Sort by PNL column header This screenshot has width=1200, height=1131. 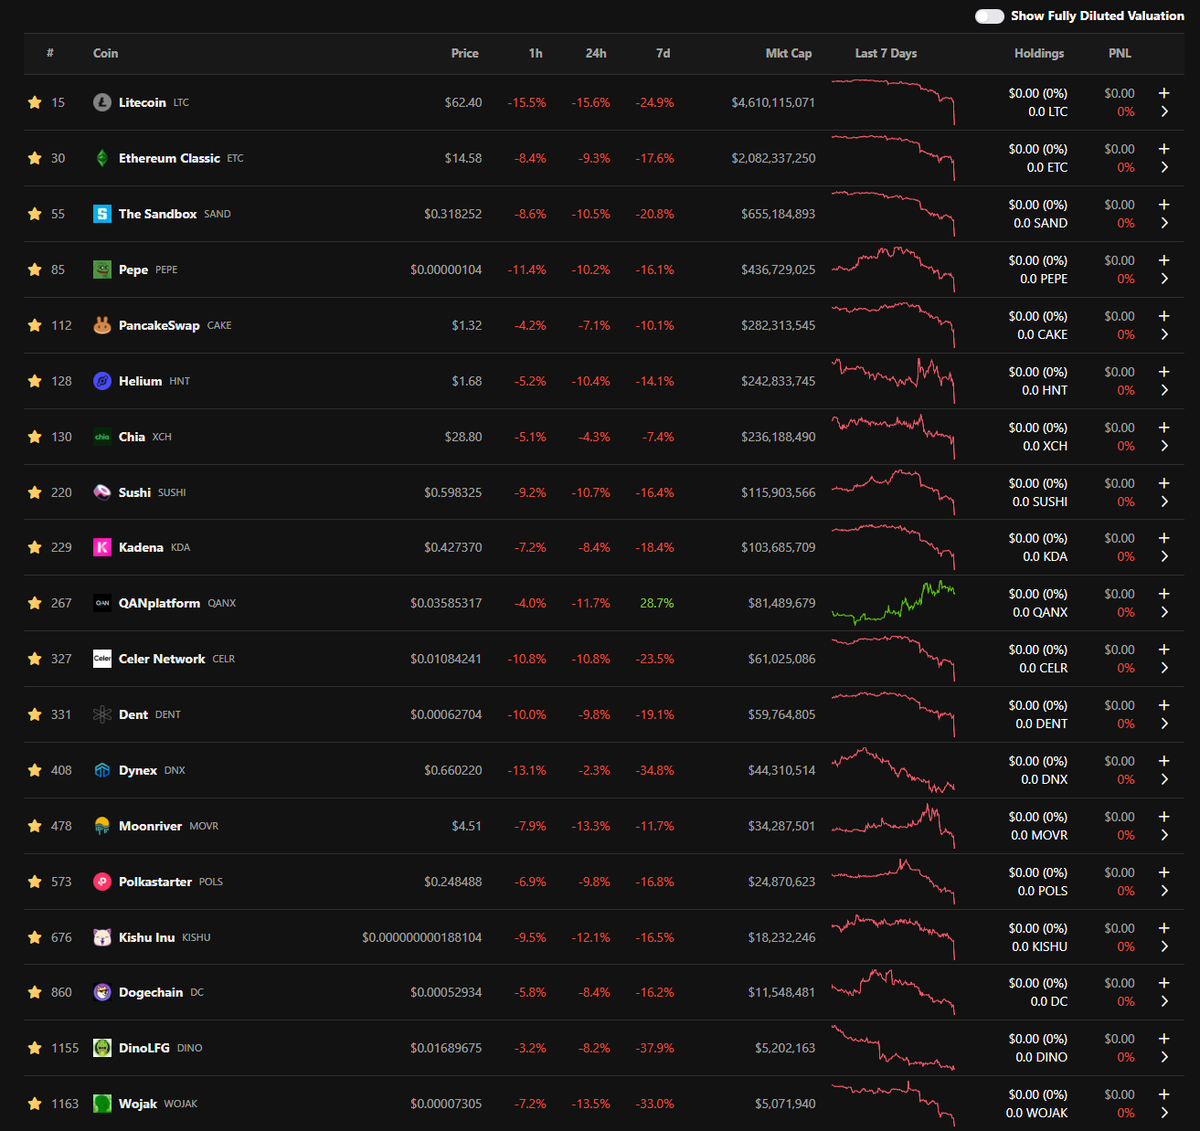tap(1120, 53)
